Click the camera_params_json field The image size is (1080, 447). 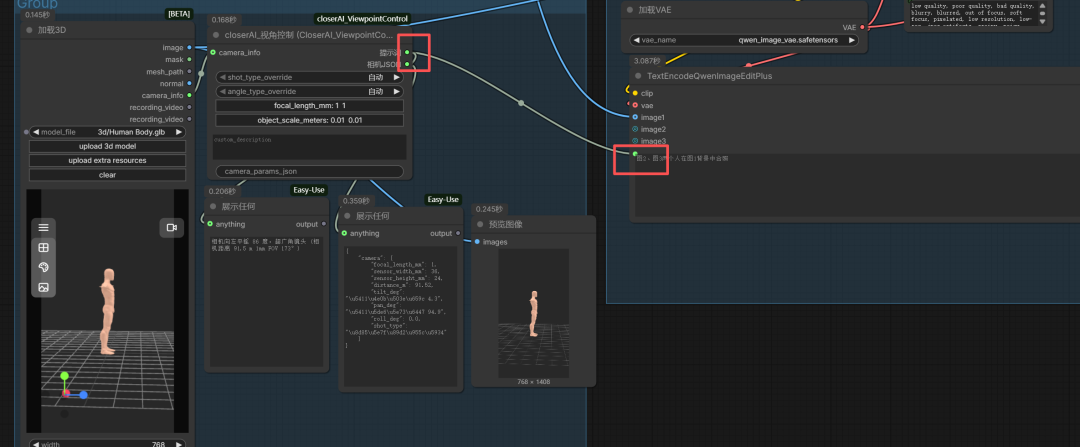pyautogui.click(x=309, y=171)
